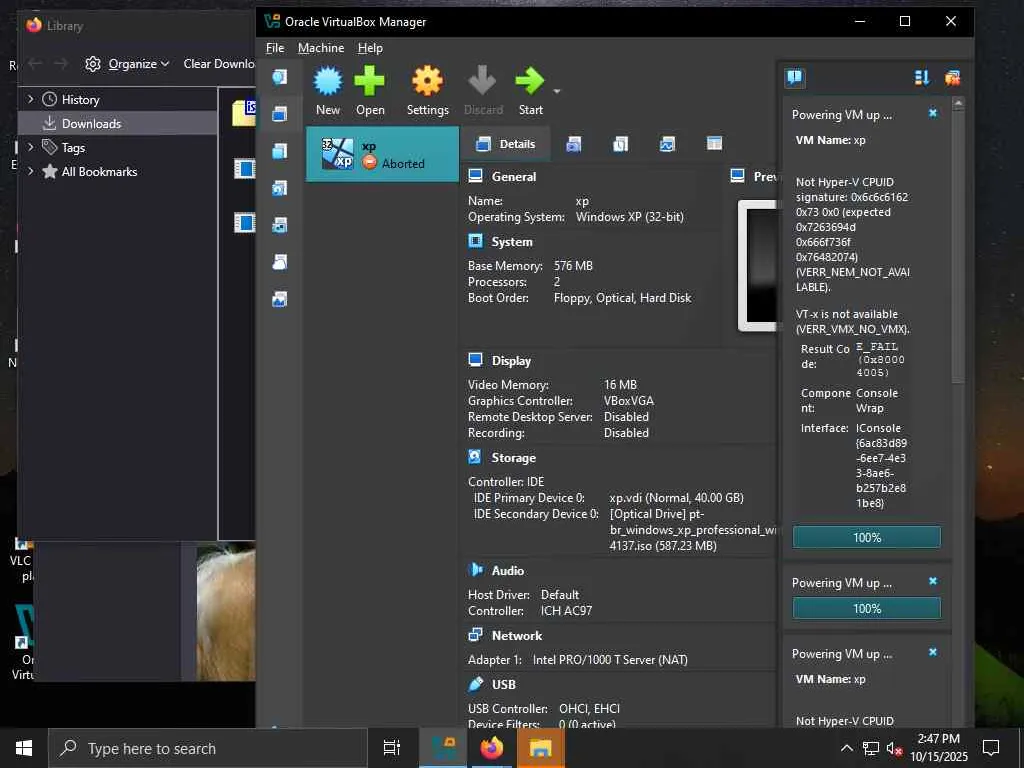Viewport: 1024px width, 768px height.
Task: Clear finished notifications with the top-right icon
Action: 952,78
